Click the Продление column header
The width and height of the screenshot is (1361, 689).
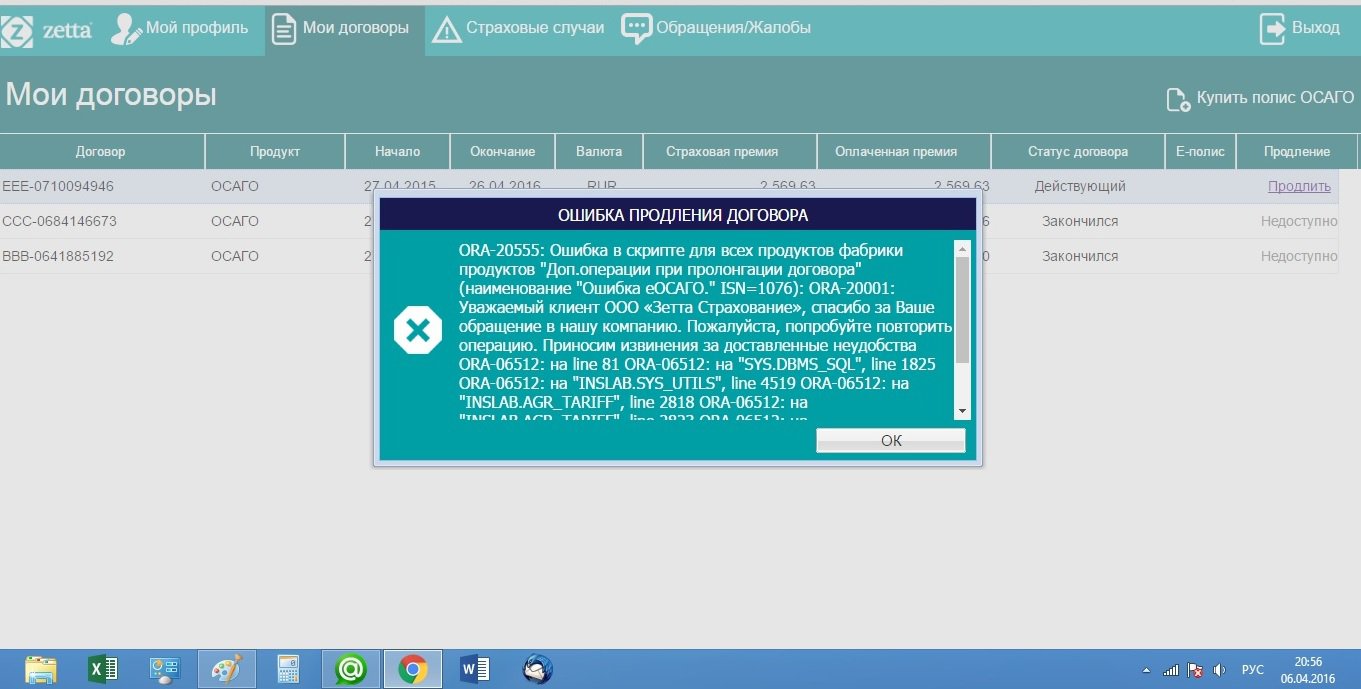pos(1296,152)
